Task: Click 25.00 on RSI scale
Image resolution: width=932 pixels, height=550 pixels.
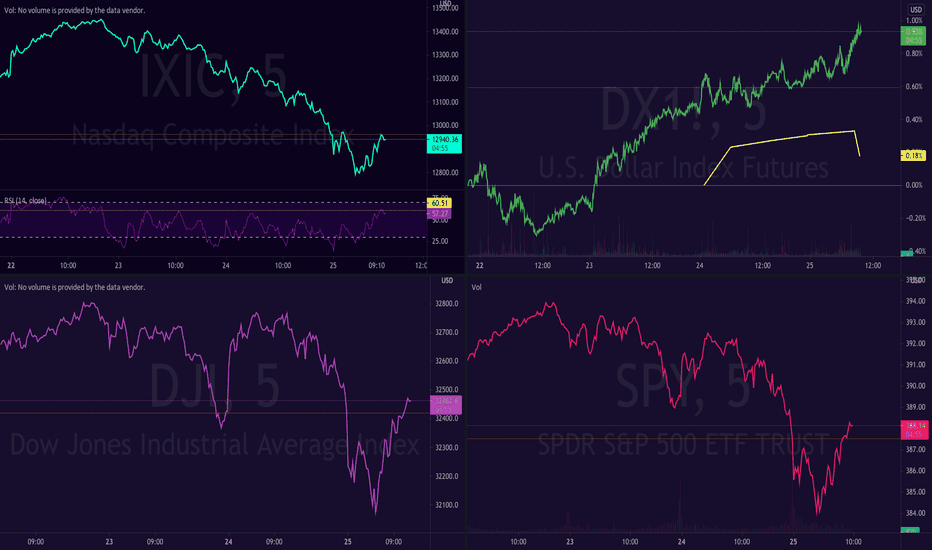Action: [440, 241]
